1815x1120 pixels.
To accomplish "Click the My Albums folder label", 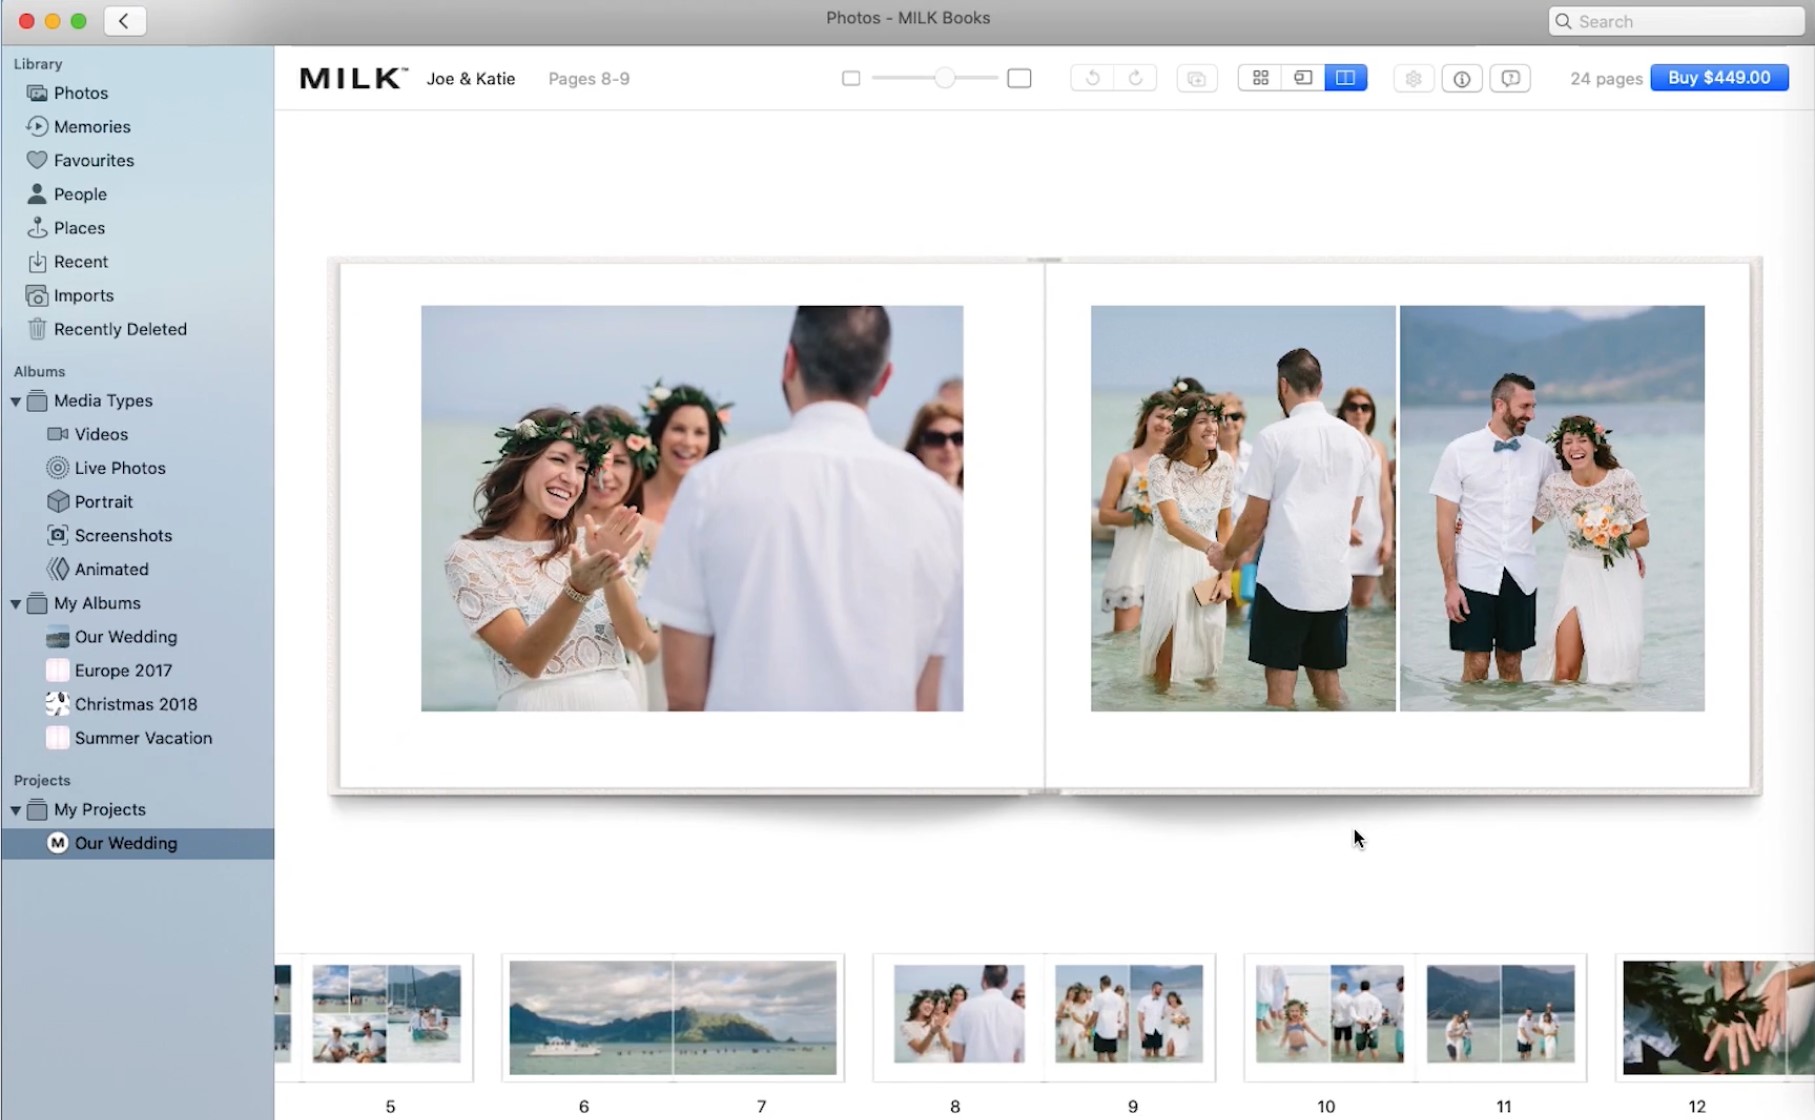I will [x=97, y=604].
